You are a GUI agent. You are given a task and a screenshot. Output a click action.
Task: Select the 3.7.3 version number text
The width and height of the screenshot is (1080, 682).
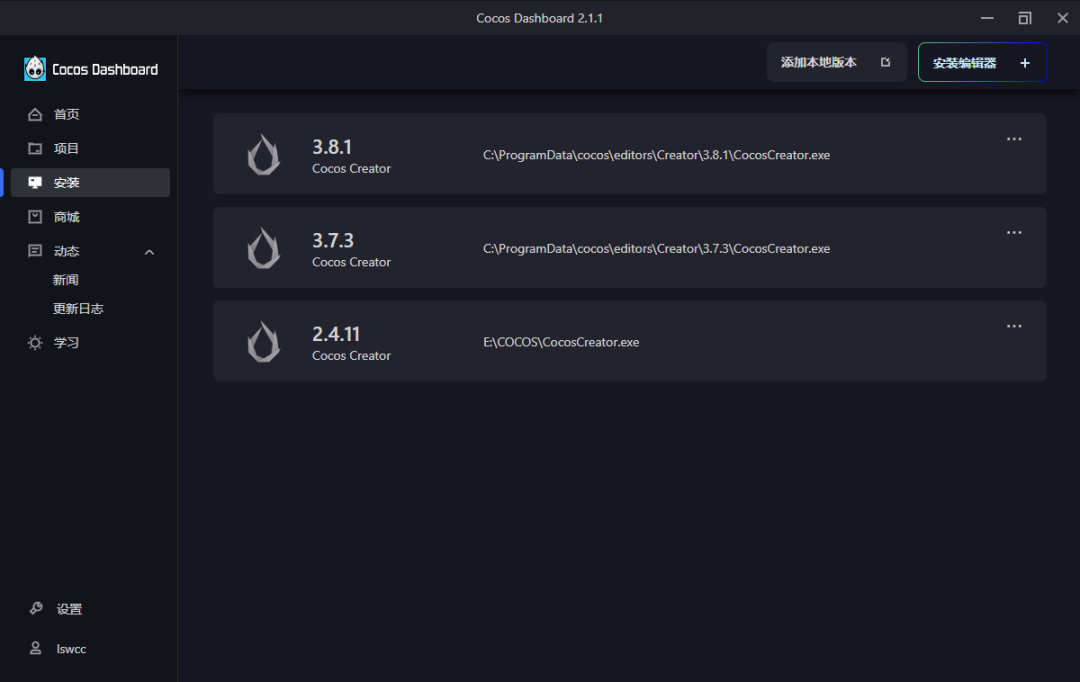click(x=333, y=240)
